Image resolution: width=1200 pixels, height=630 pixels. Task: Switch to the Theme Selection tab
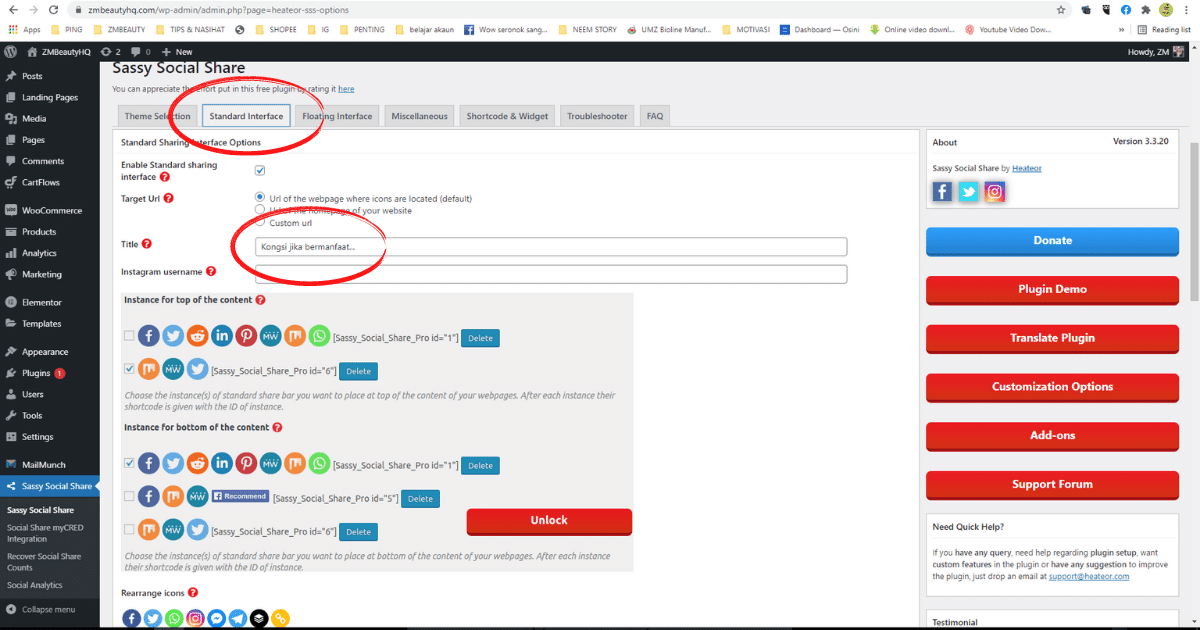pyautogui.click(x=157, y=116)
